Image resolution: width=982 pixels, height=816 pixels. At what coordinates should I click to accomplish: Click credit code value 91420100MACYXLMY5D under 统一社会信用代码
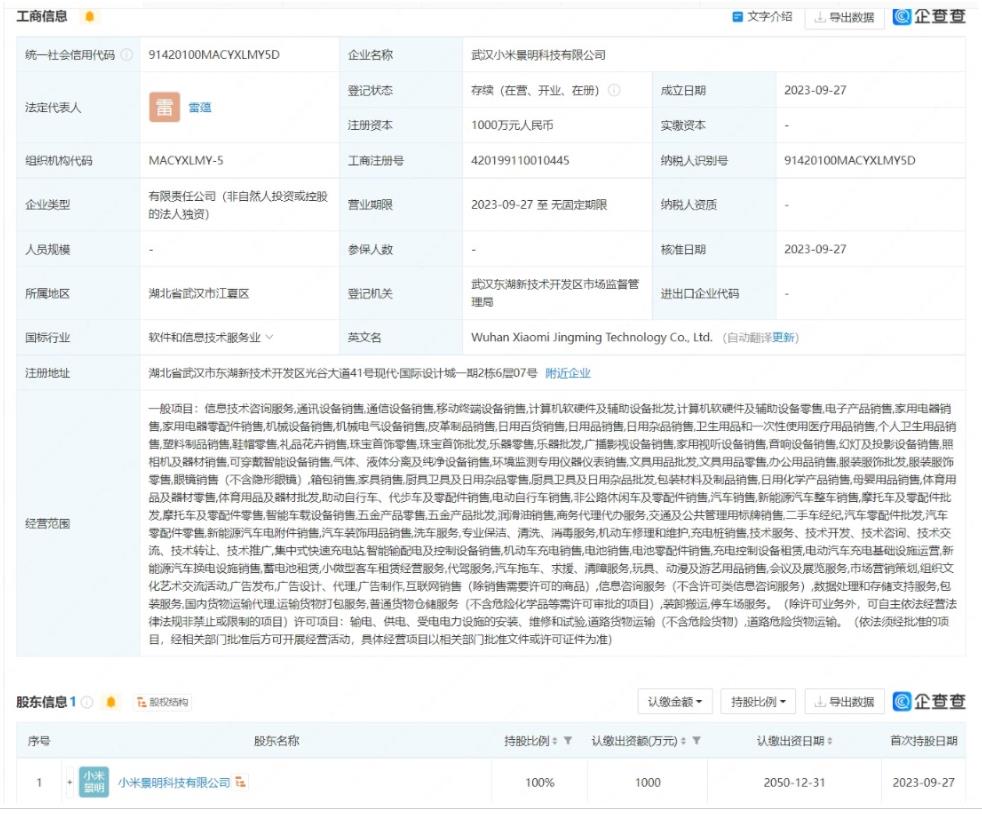(x=214, y=54)
